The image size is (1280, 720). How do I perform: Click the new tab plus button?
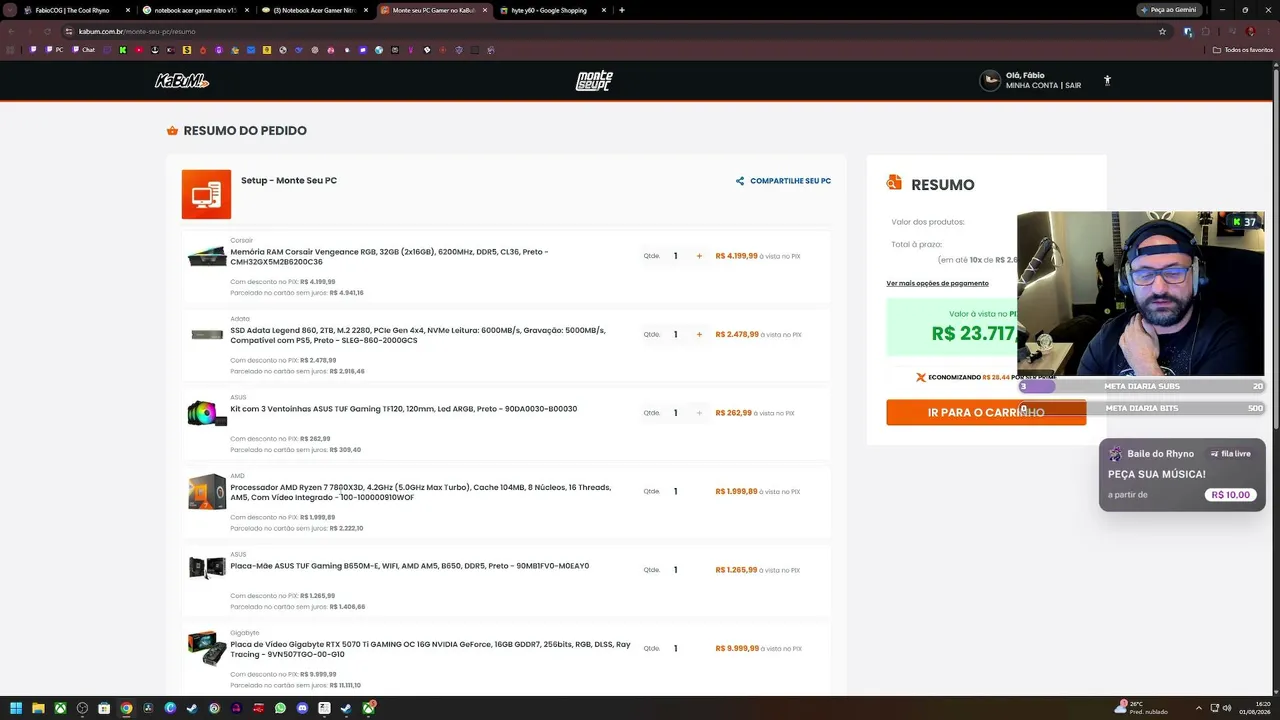(x=622, y=10)
